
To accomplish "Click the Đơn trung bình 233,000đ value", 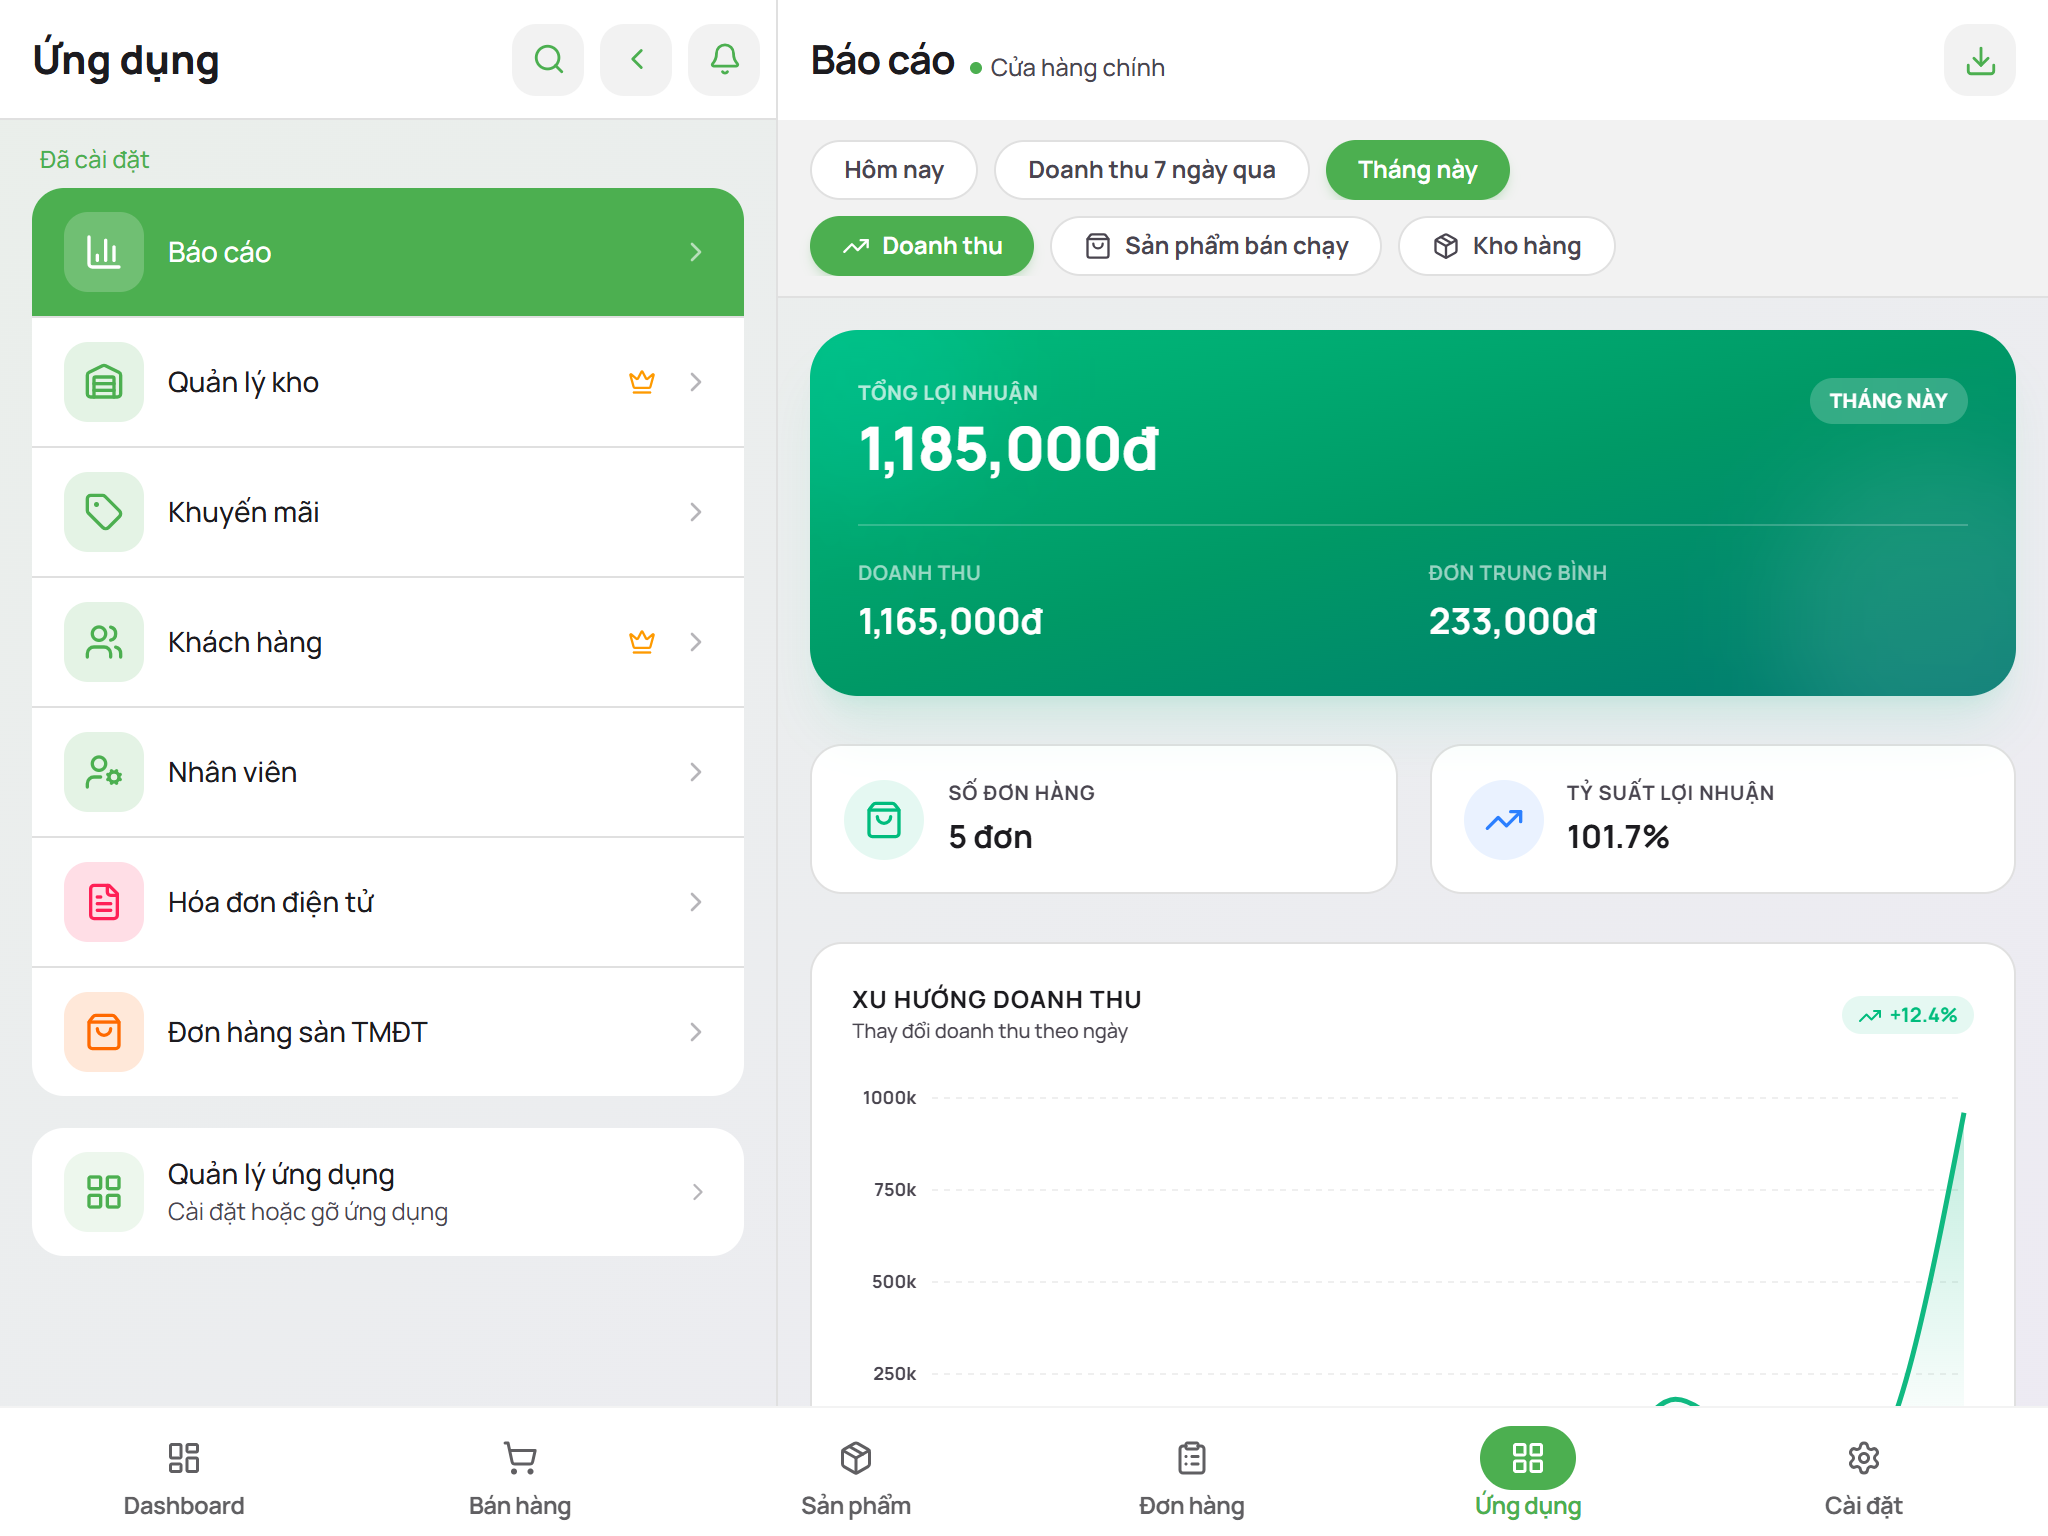I will click(1512, 622).
